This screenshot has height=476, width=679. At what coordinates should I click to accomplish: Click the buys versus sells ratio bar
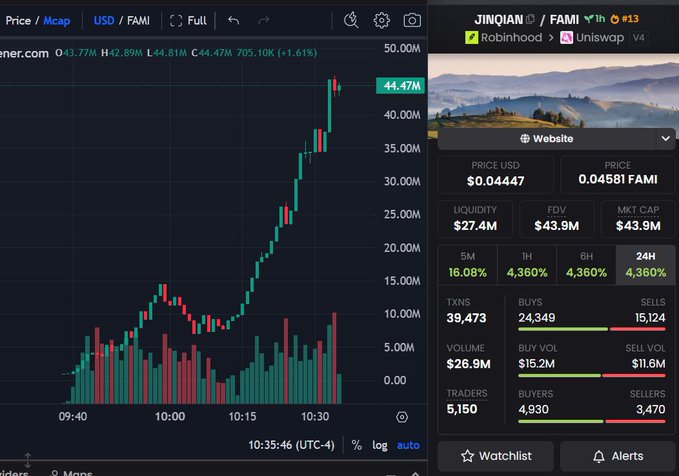click(x=592, y=329)
